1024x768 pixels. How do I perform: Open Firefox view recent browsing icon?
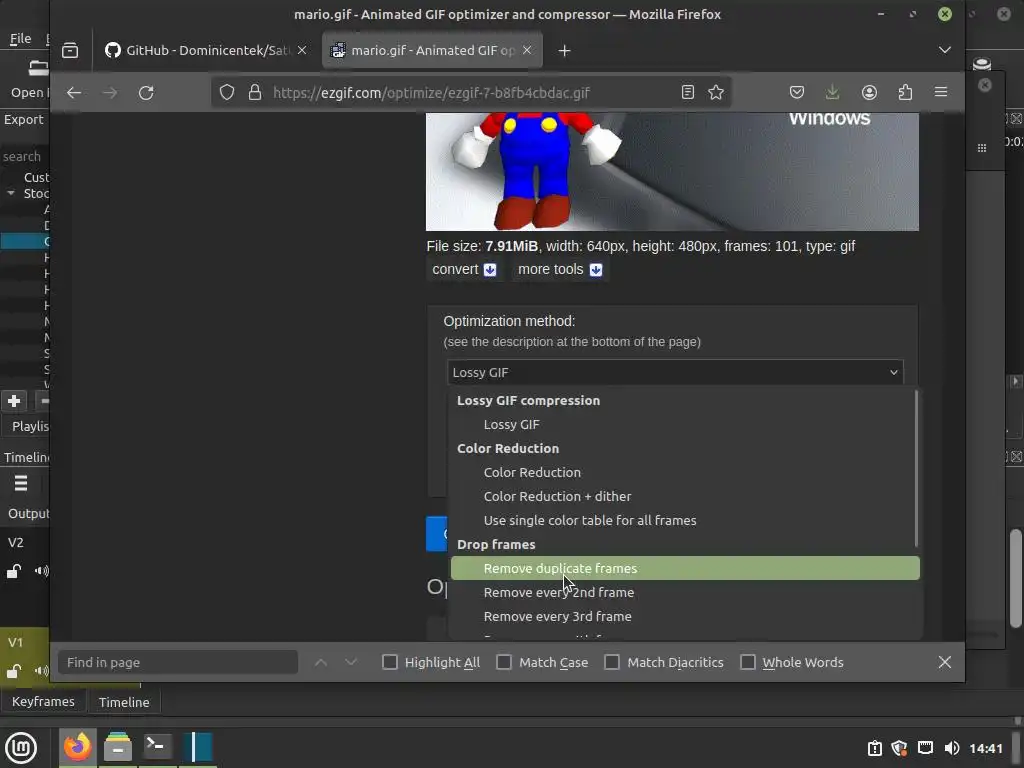coord(70,50)
